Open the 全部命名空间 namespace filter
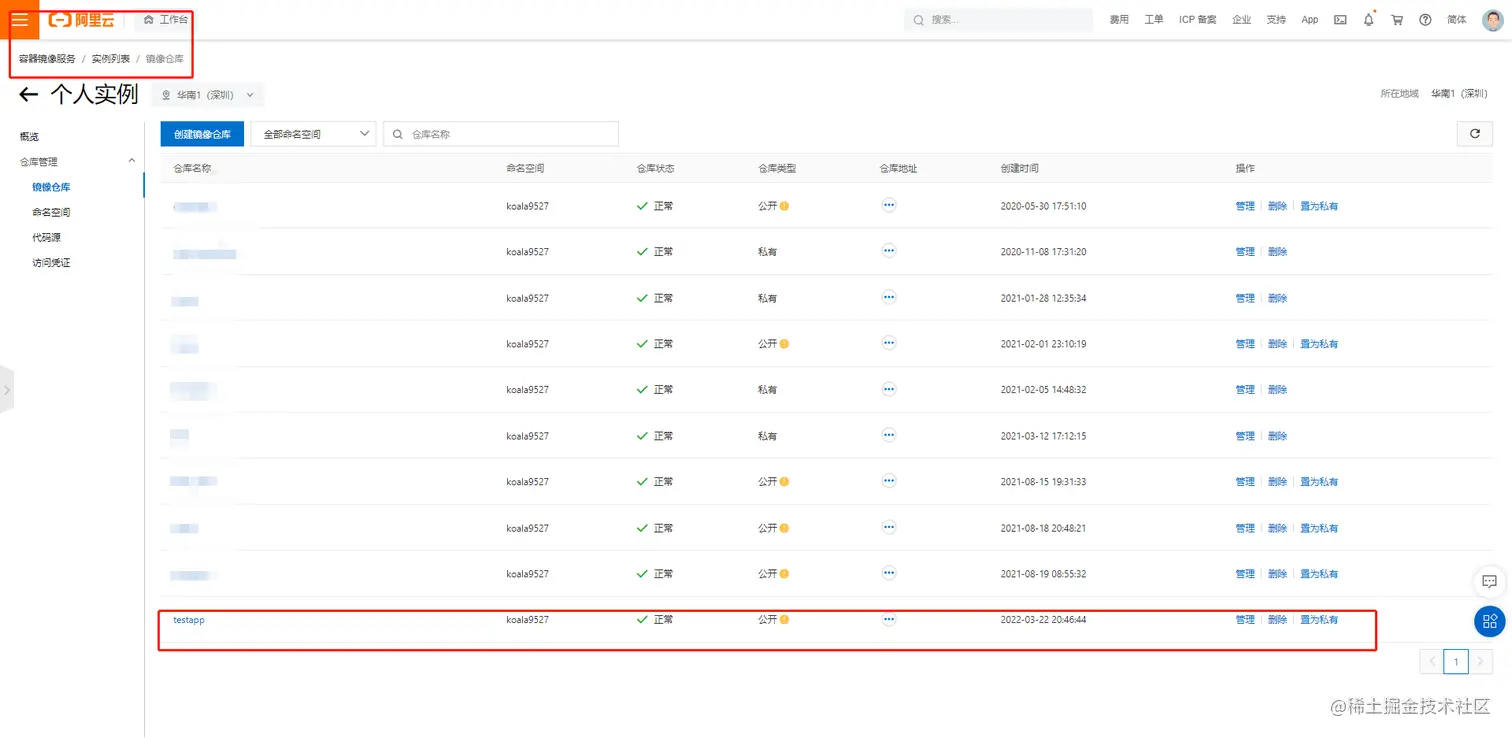 (313, 134)
